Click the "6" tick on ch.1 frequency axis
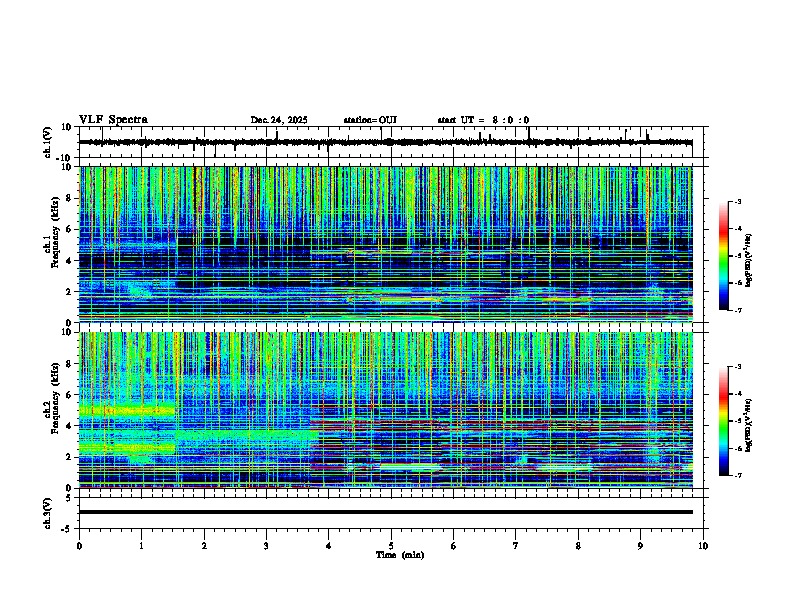The image size is (792, 612). point(69,229)
